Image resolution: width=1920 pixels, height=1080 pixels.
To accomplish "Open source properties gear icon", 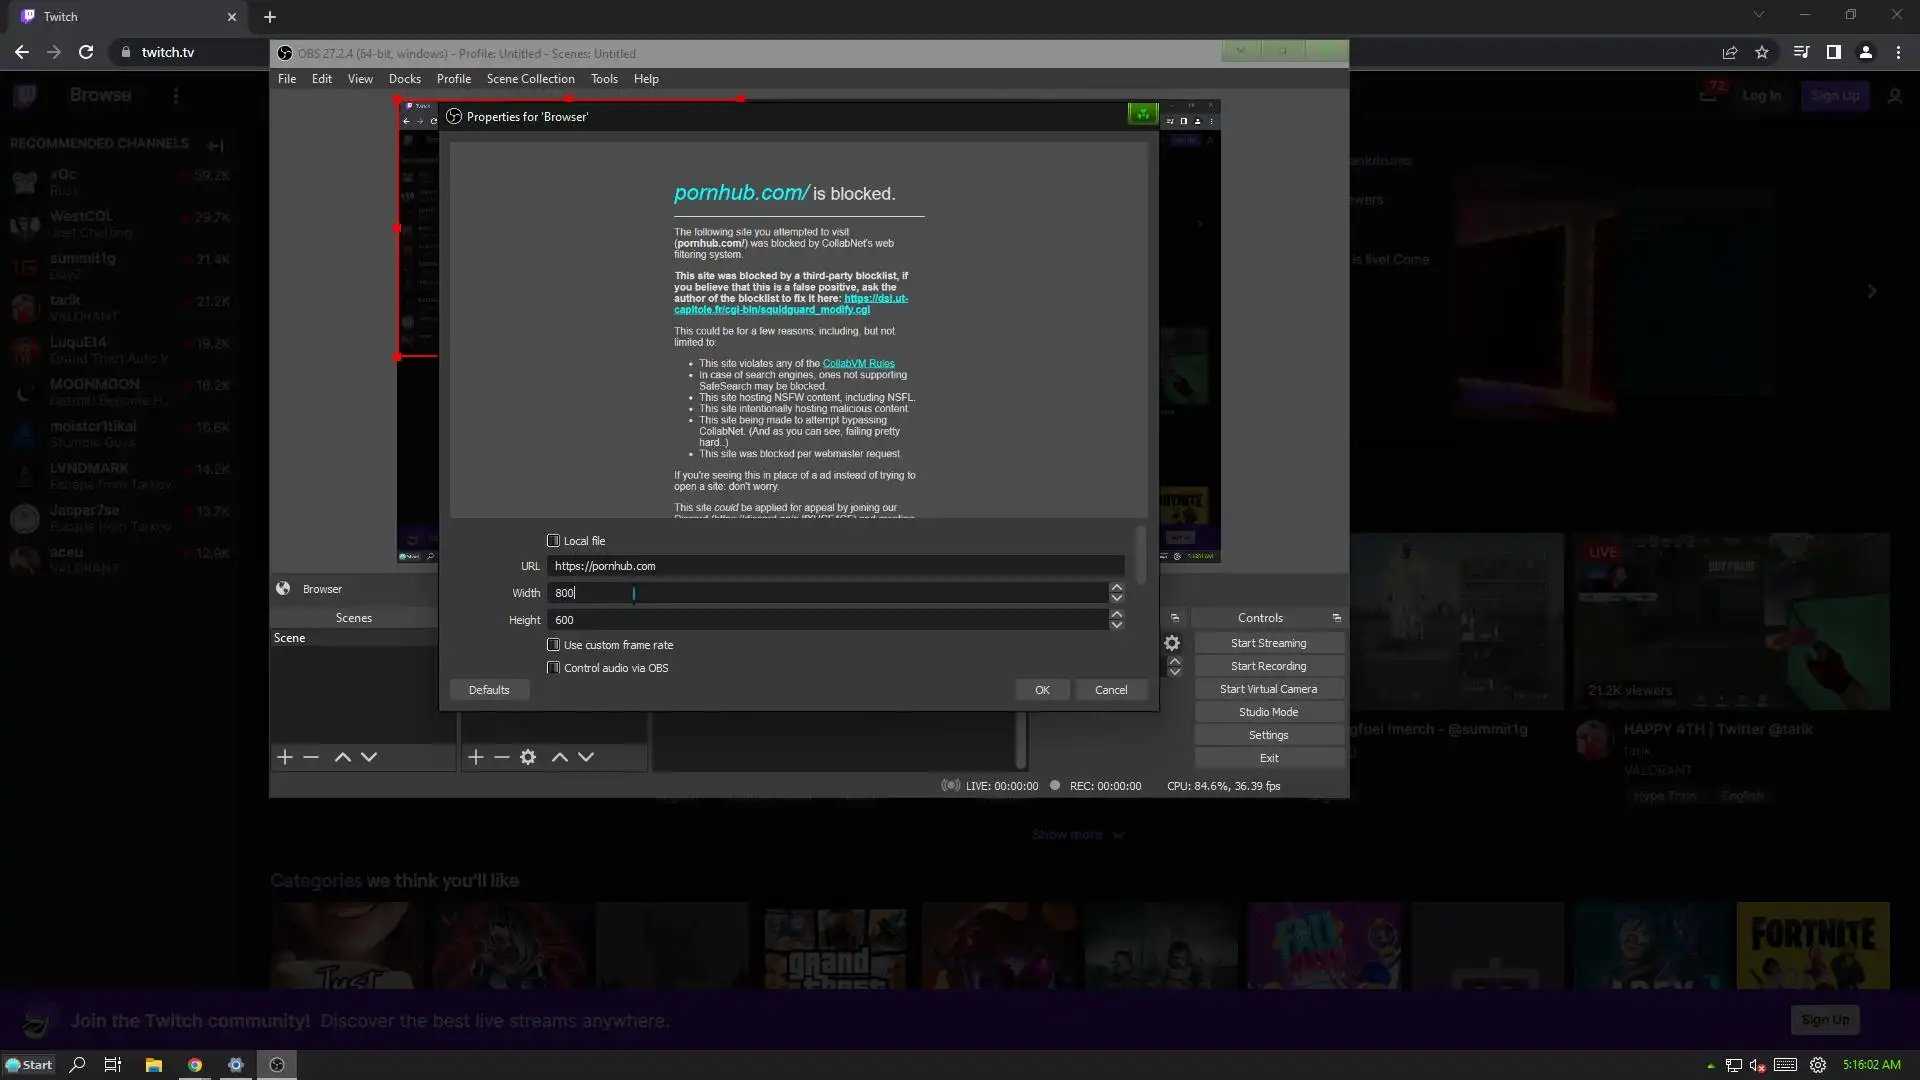I will [x=528, y=757].
